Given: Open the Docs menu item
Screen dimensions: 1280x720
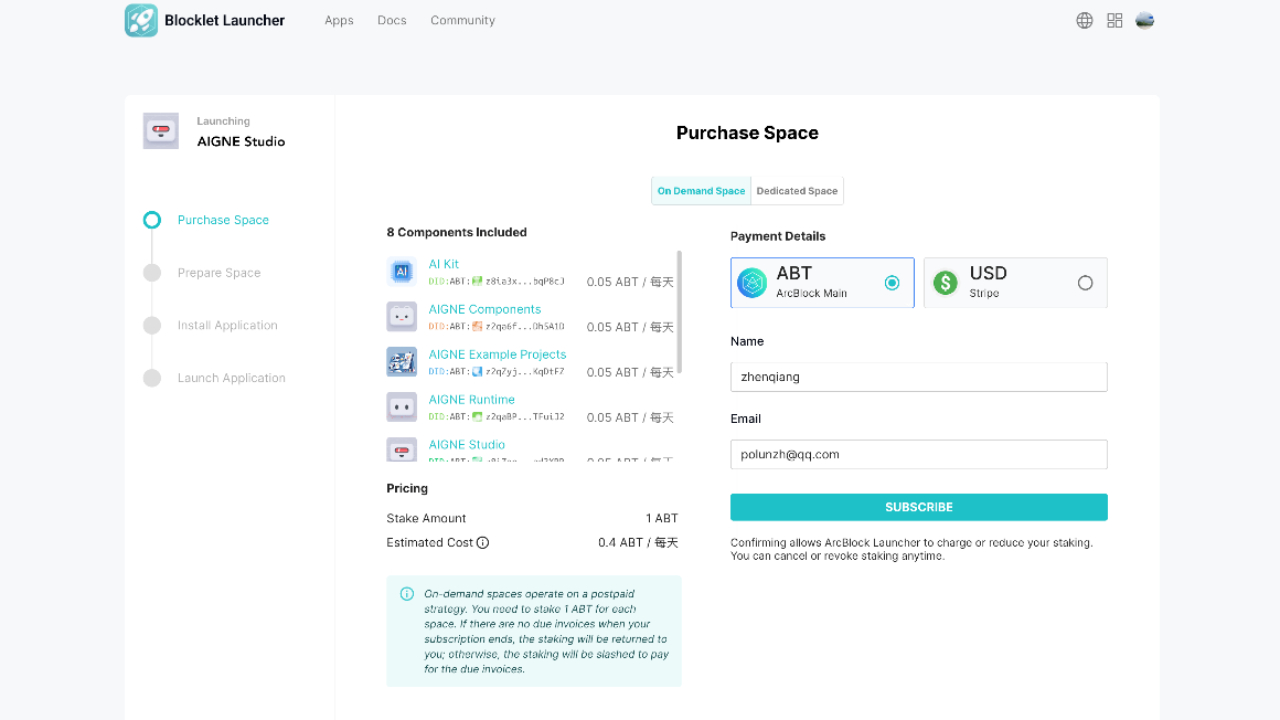Looking at the screenshot, I should click(x=391, y=20).
